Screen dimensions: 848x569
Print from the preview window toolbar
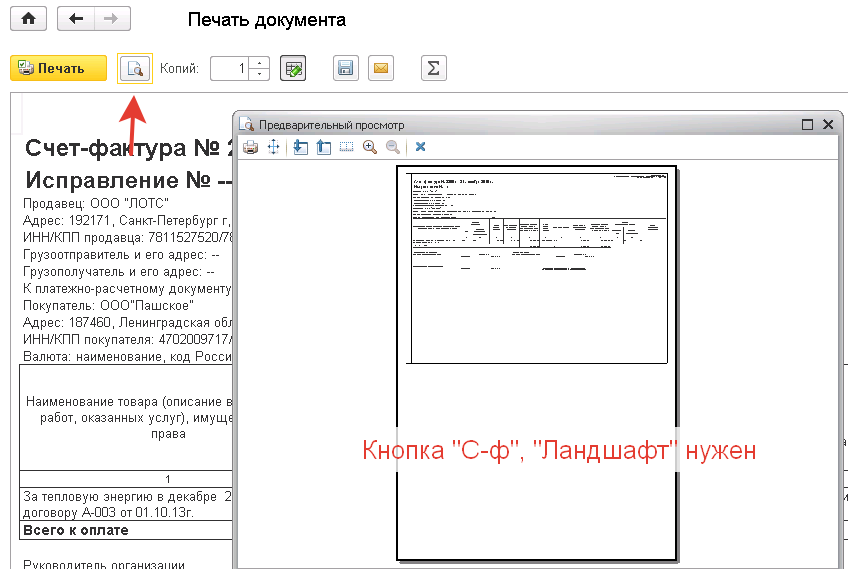(251, 147)
